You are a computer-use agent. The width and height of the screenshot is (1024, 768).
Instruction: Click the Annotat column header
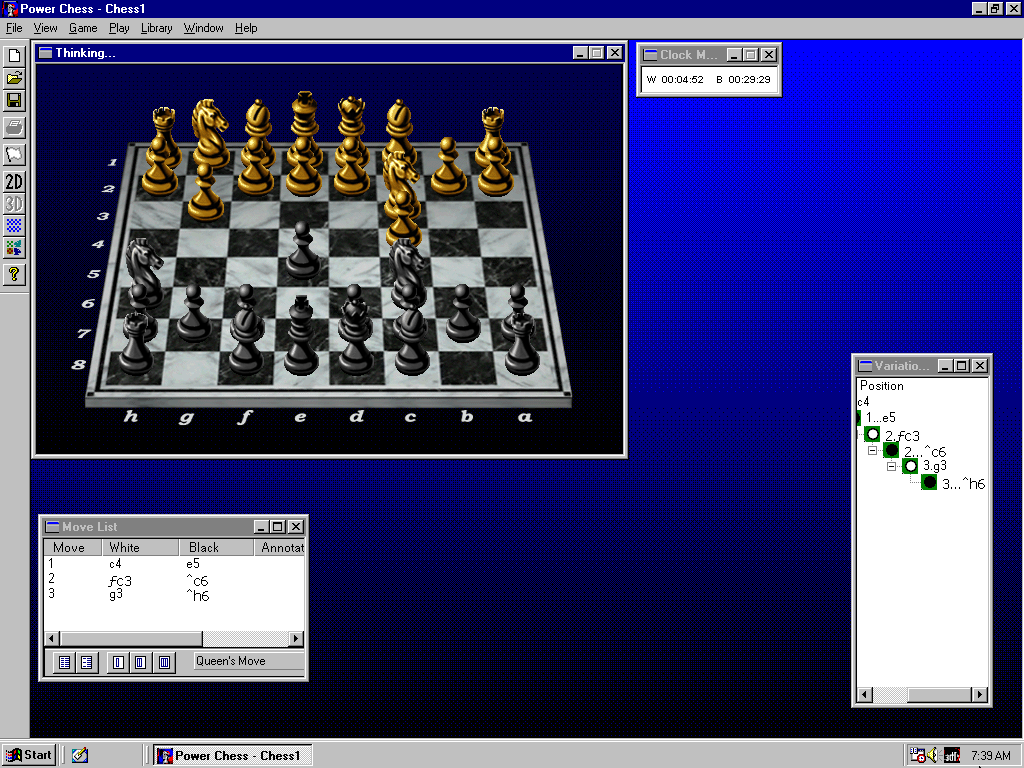[280, 547]
